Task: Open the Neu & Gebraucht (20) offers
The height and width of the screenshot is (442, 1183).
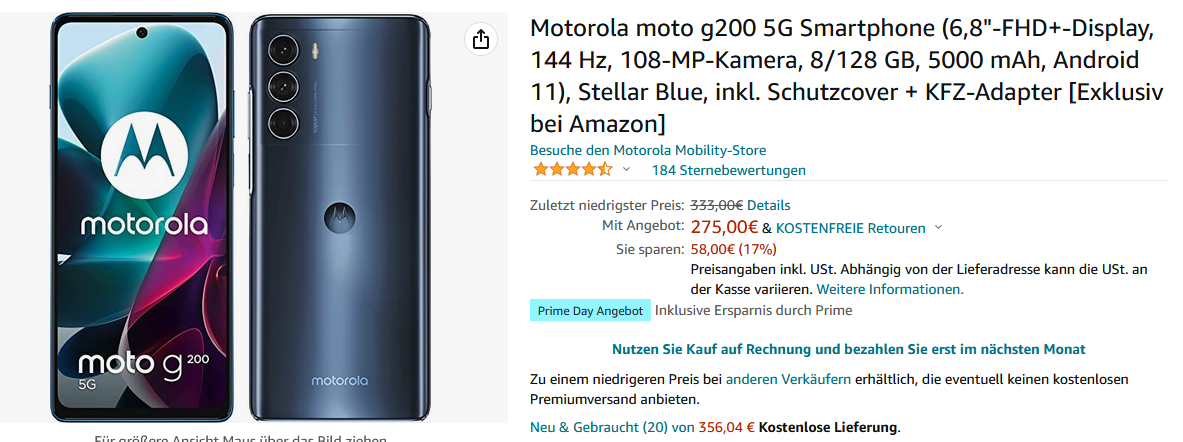Action: (x=599, y=427)
